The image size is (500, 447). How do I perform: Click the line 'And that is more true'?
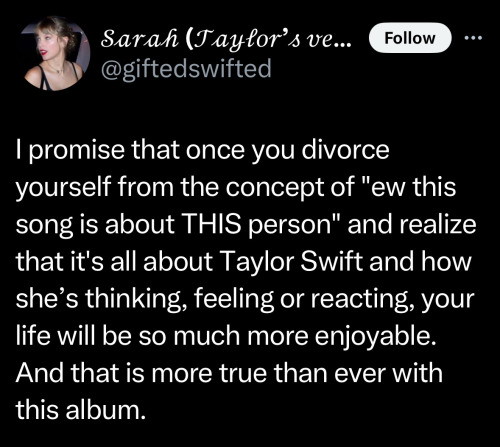click(229, 373)
